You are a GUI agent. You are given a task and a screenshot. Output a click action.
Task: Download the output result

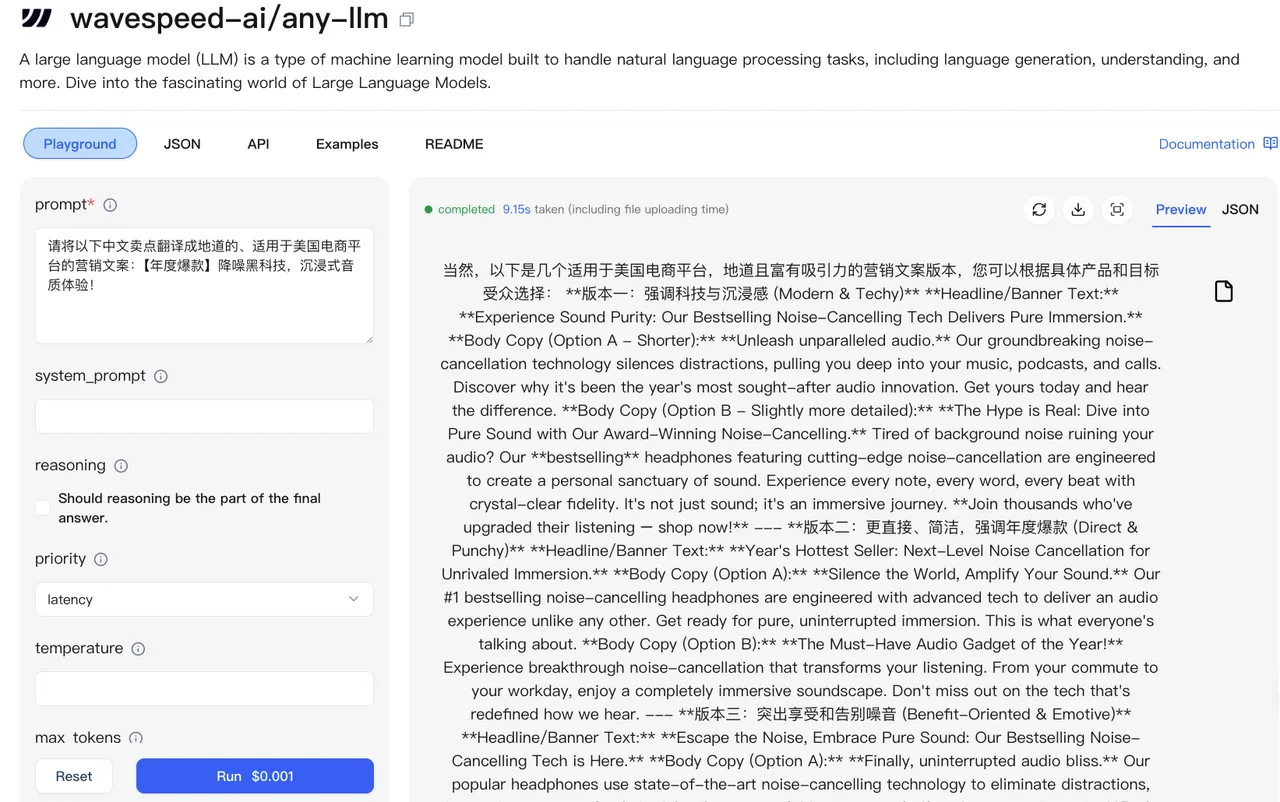(x=1078, y=209)
